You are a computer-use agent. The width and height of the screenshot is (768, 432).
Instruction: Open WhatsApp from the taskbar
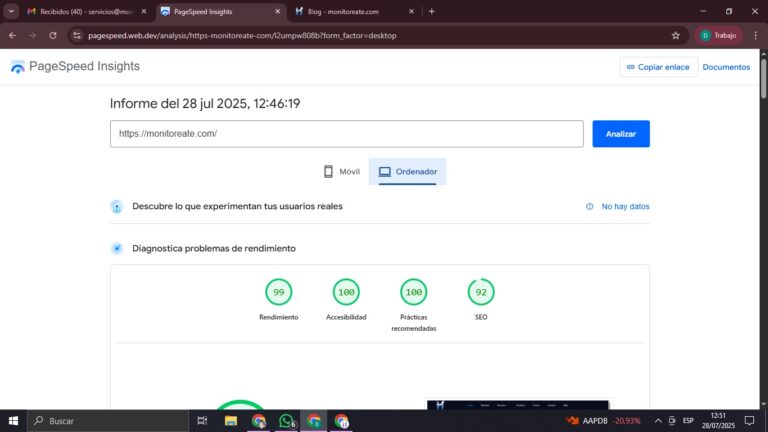287,421
